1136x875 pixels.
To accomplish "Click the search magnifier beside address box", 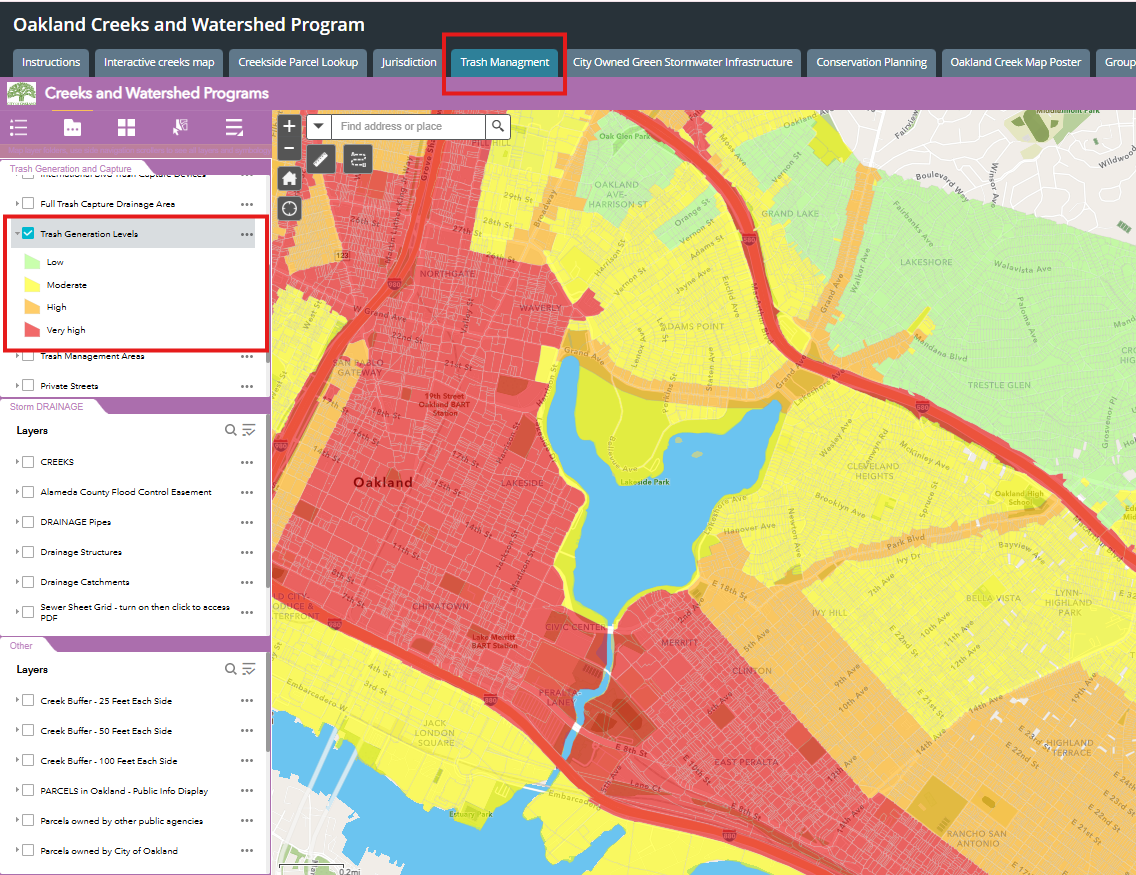I will pos(497,127).
